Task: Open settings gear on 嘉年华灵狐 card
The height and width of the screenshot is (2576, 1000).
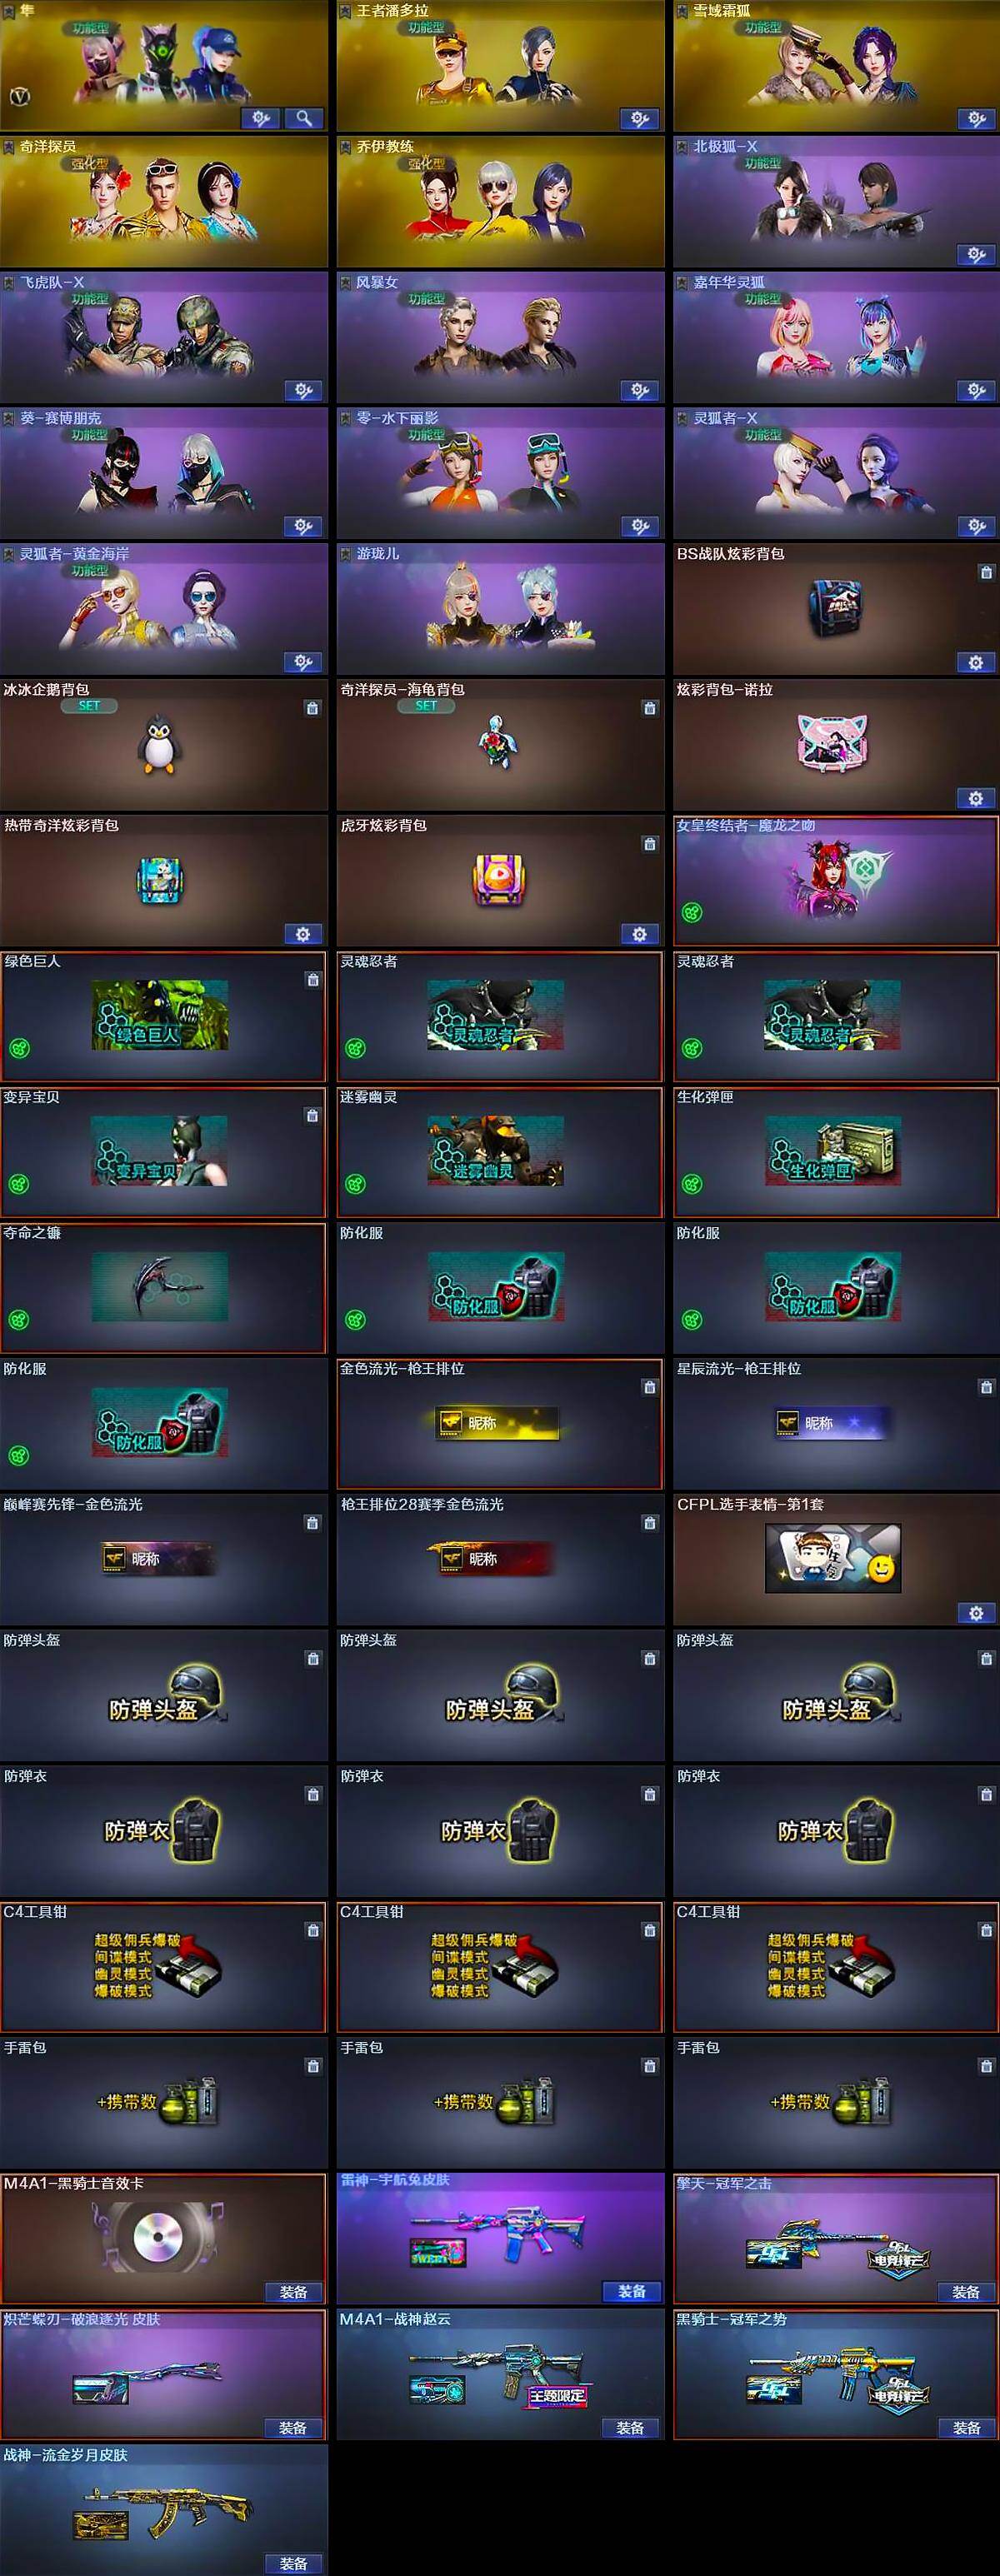Action: pyautogui.click(x=976, y=390)
